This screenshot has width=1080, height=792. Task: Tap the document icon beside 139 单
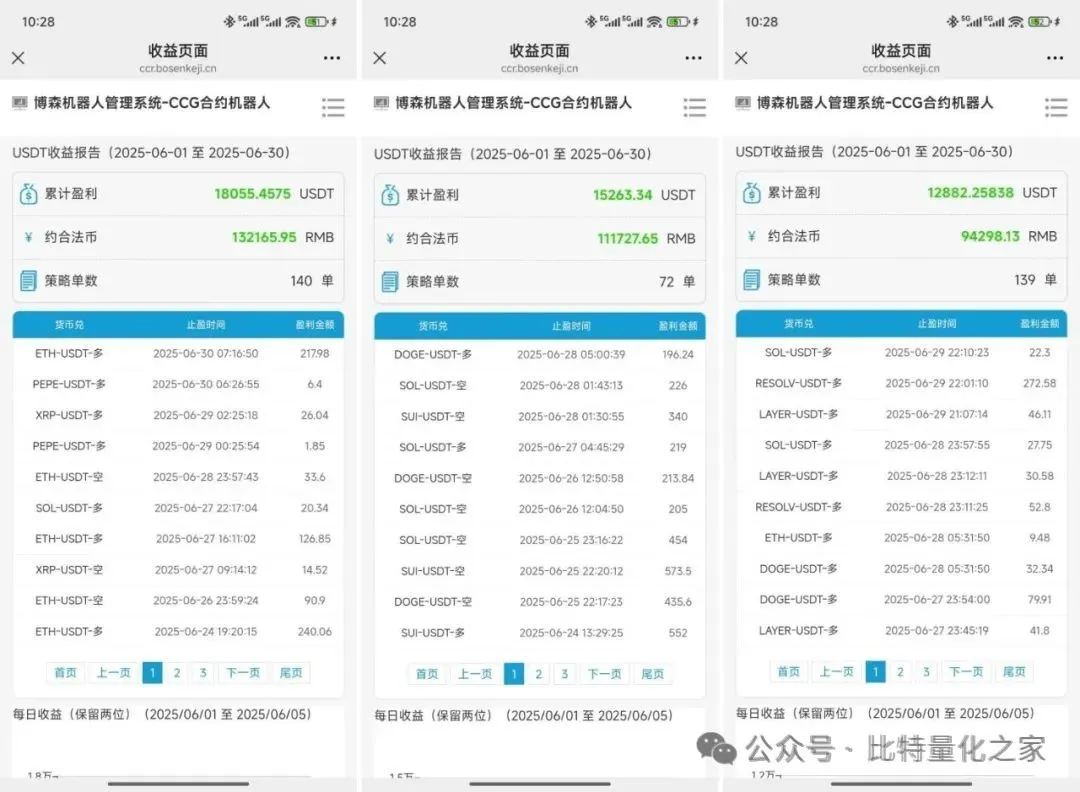click(x=751, y=280)
